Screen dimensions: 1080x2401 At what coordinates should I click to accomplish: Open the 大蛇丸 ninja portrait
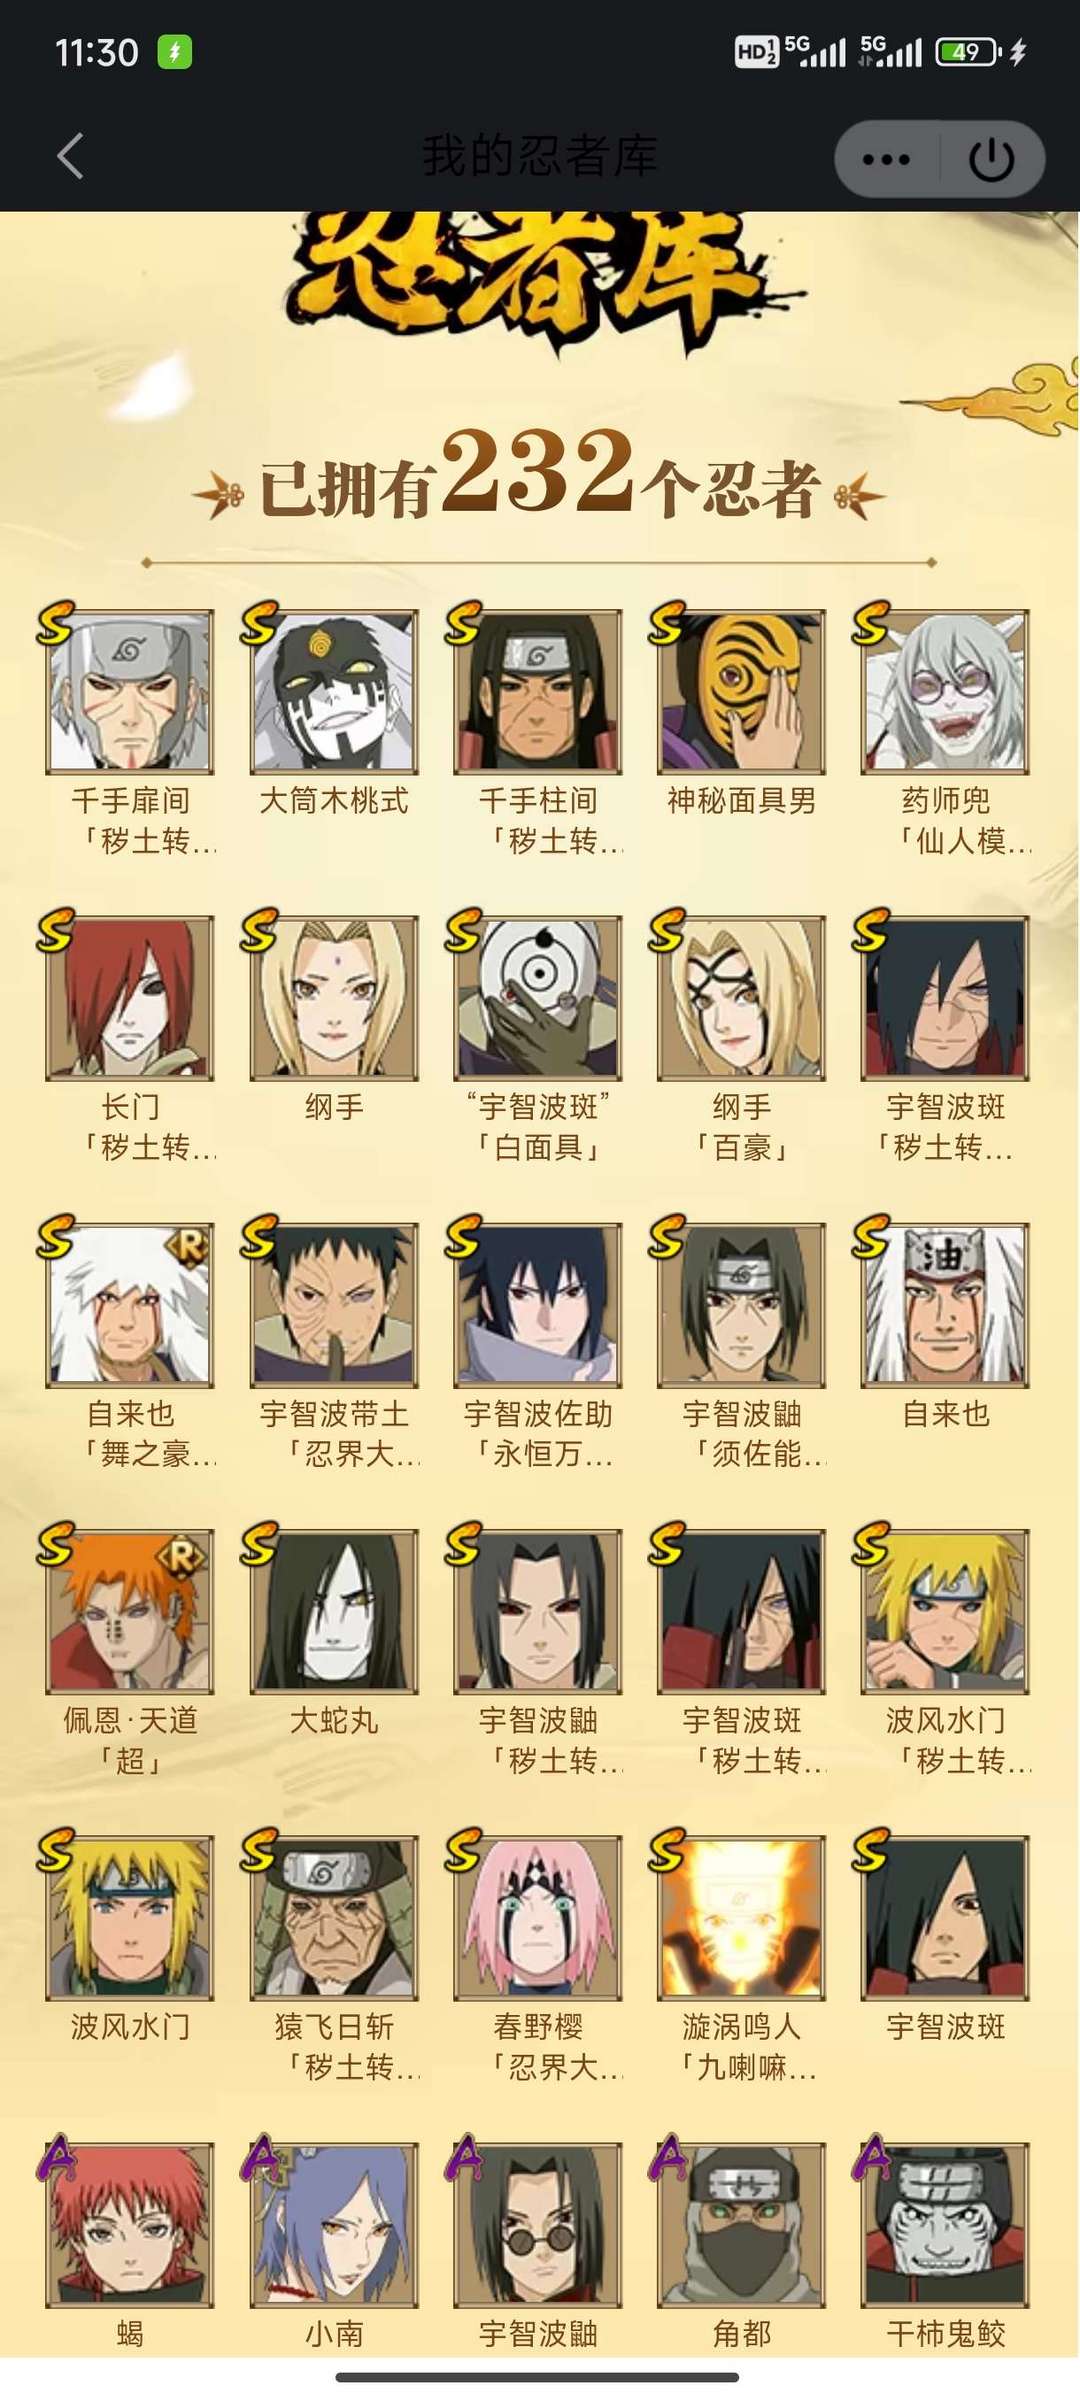(x=334, y=1612)
